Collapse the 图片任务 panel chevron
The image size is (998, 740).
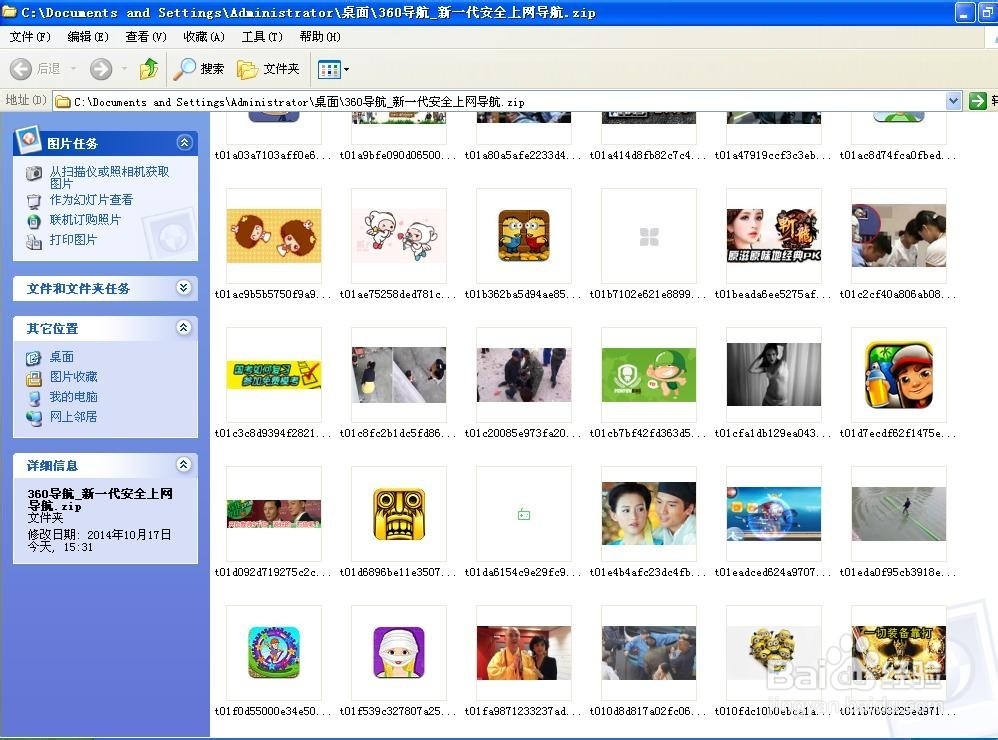tap(184, 143)
